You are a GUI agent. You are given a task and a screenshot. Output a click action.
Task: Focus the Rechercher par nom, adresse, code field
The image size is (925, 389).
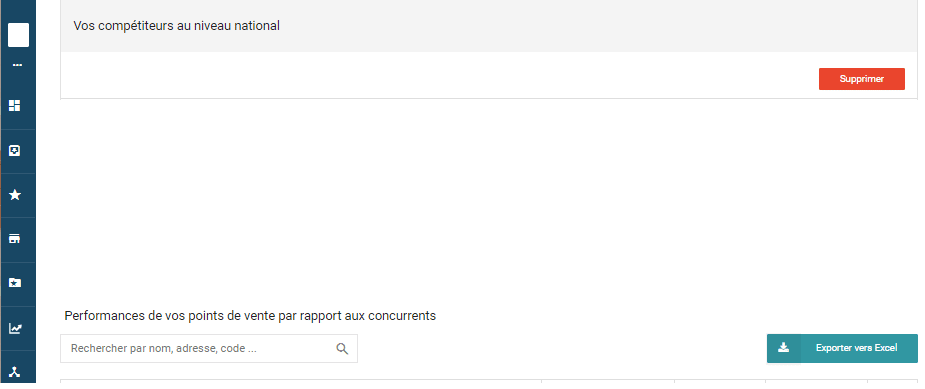click(x=209, y=348)
